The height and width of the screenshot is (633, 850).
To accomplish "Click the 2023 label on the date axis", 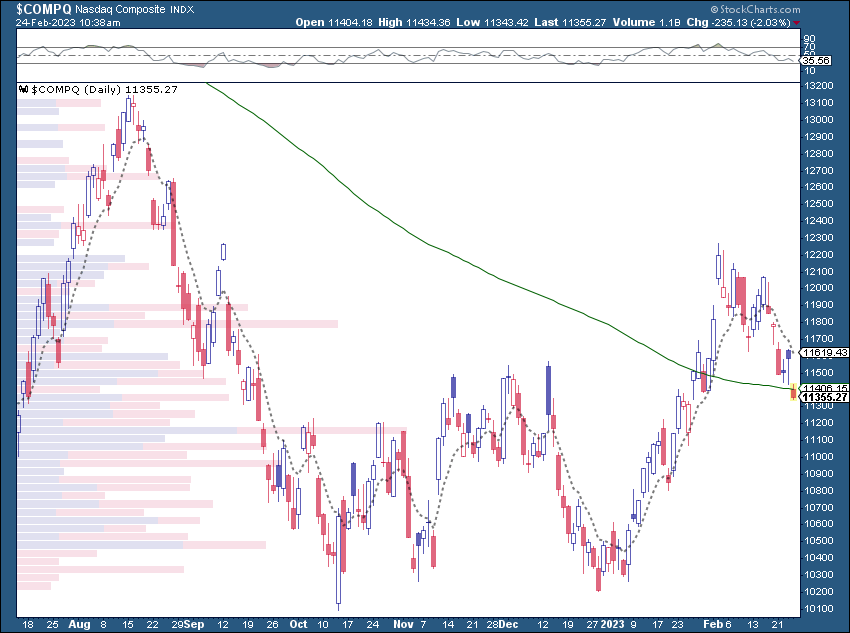I will [612, 624].
